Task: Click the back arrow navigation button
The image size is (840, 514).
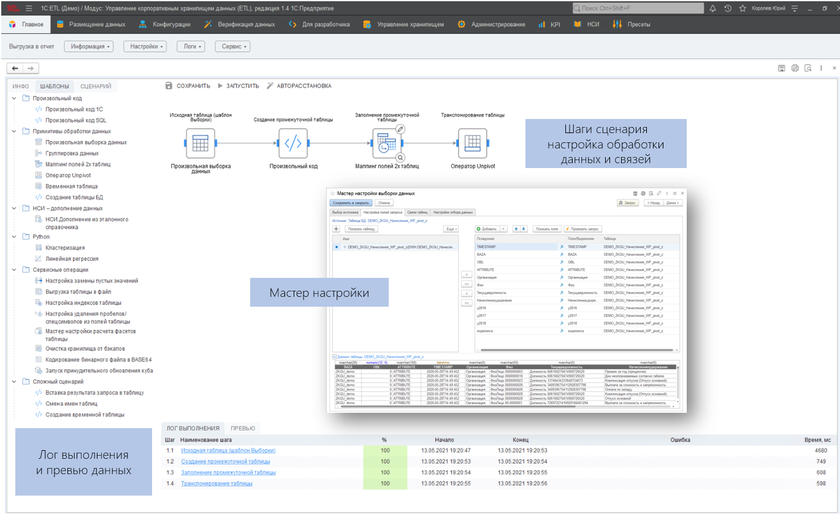Action: coord(16,68)
